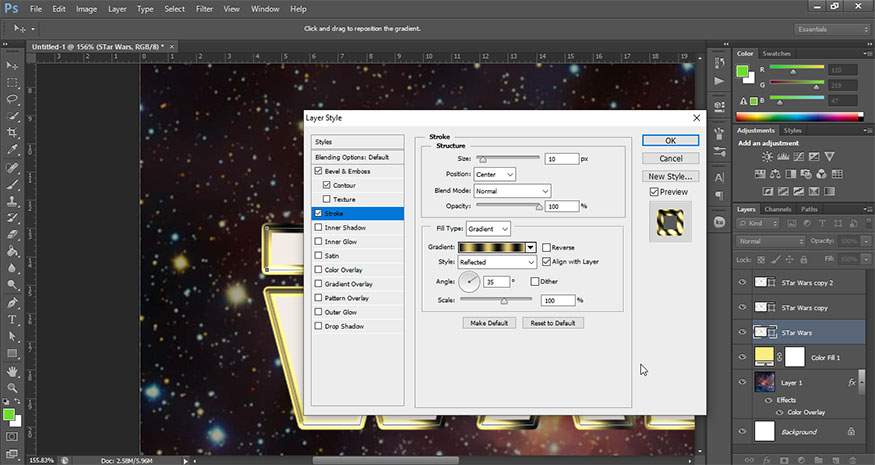Click the lock icon on Background layer
Viewport: 875px width, 465px height.
click(851, 432)
